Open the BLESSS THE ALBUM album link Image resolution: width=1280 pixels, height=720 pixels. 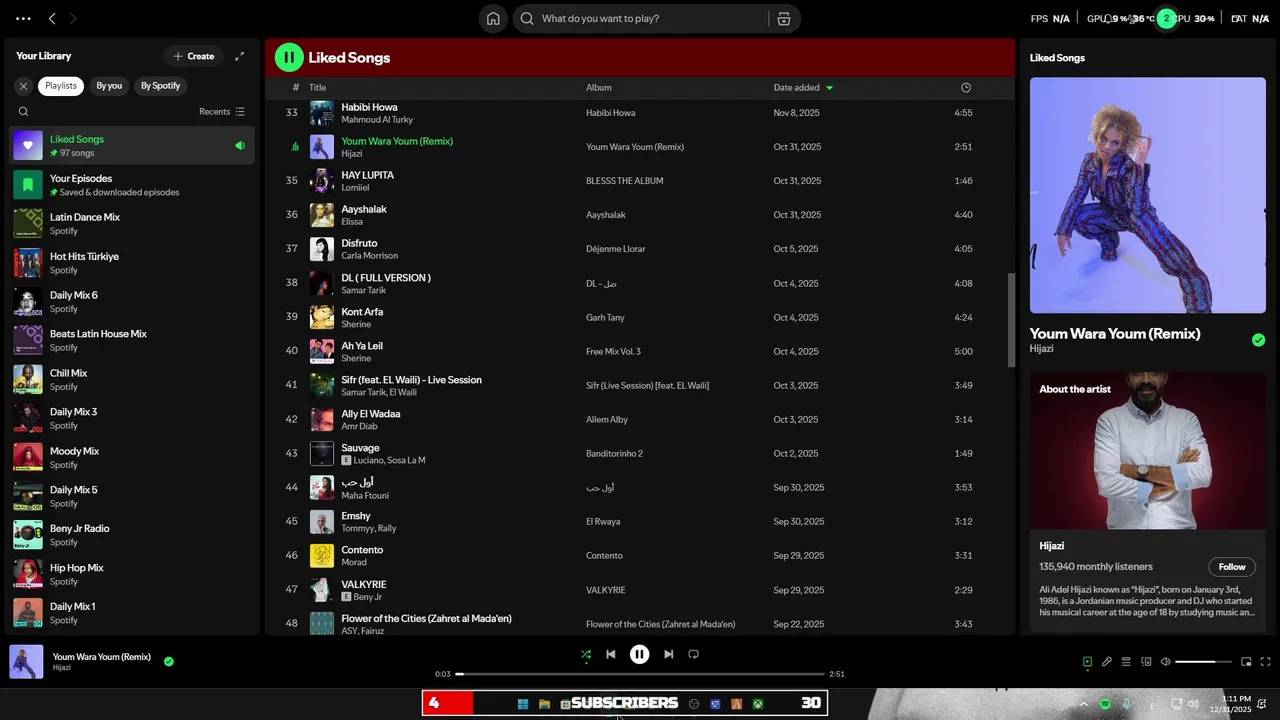coord(624,181)
